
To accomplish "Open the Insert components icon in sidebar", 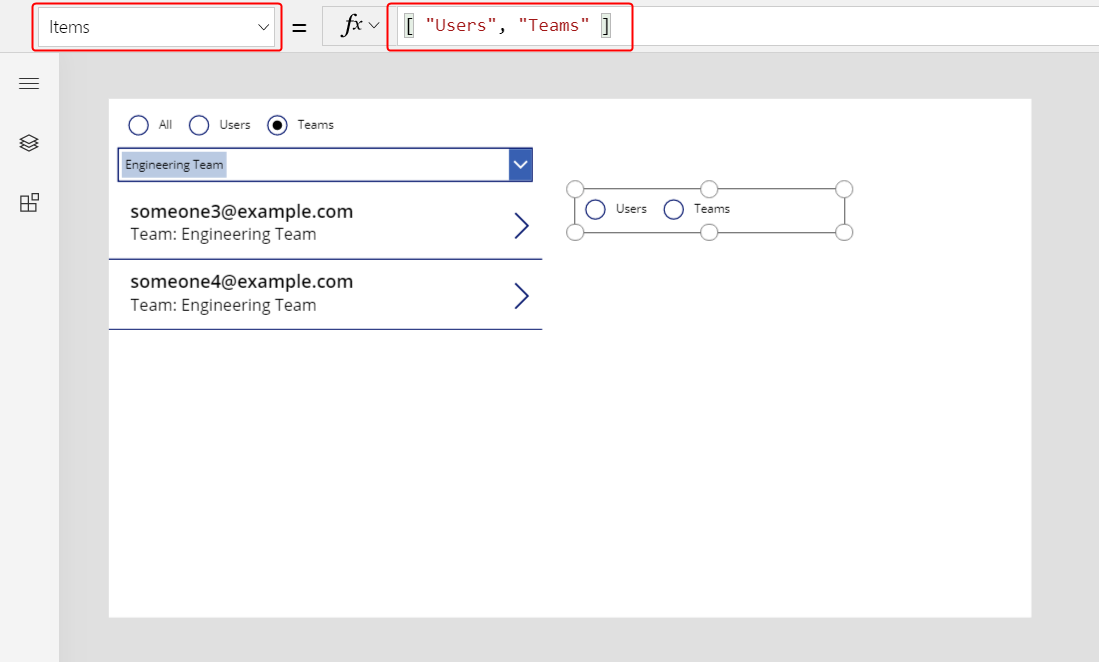I will [29, 203].
